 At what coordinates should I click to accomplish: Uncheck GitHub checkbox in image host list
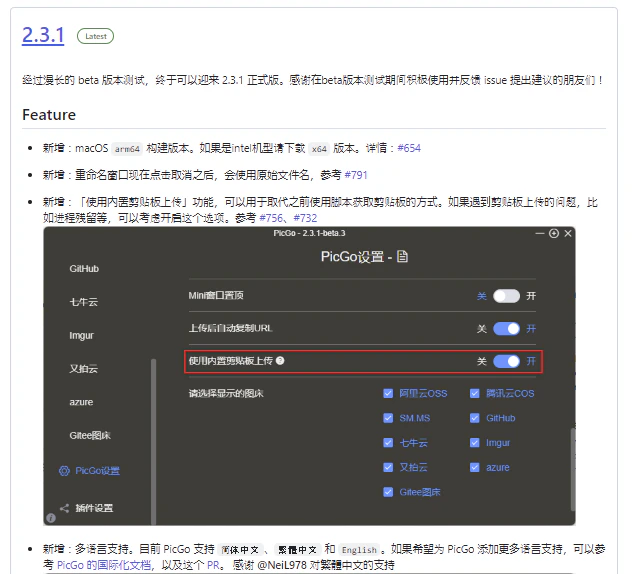(474, 418)
